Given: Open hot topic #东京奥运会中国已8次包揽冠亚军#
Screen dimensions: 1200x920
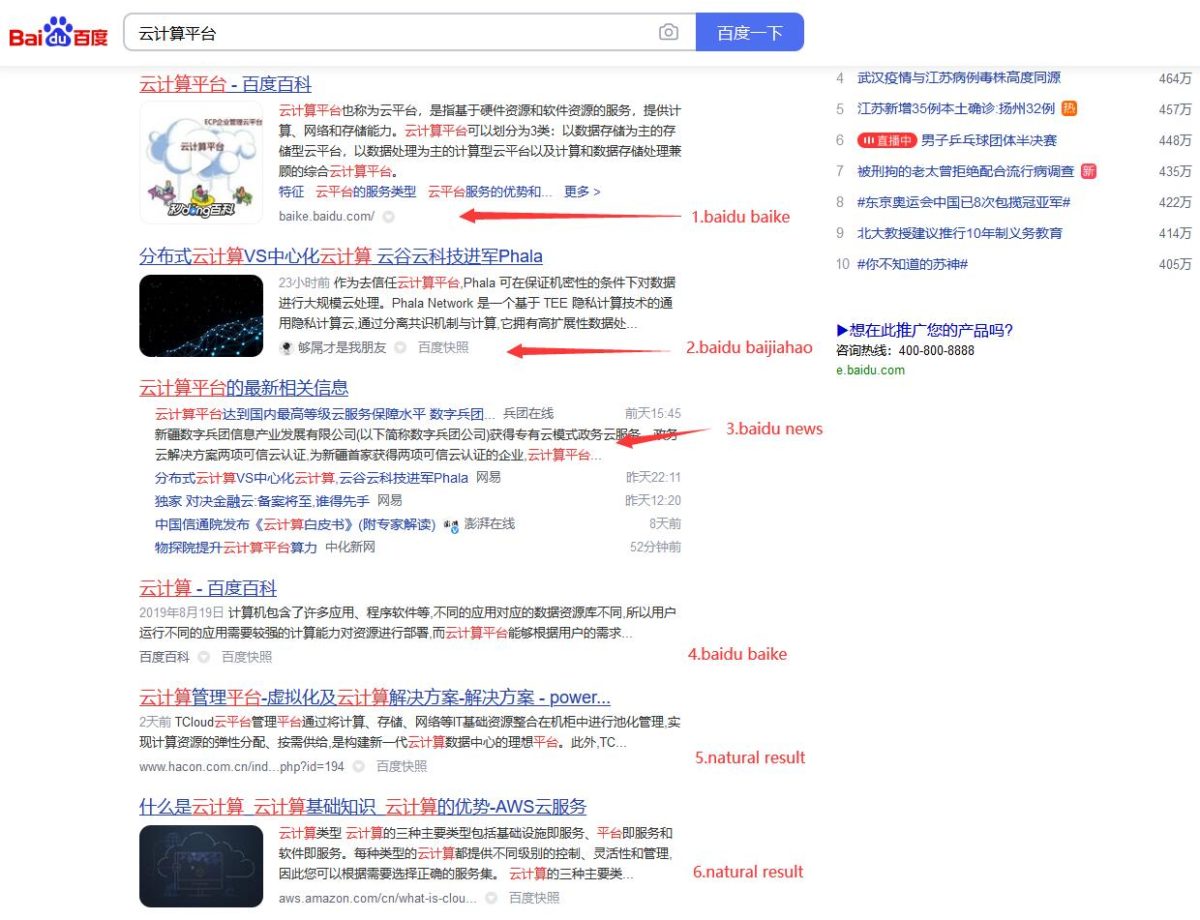Looking at the screenshot, I should tap(964, 202).
